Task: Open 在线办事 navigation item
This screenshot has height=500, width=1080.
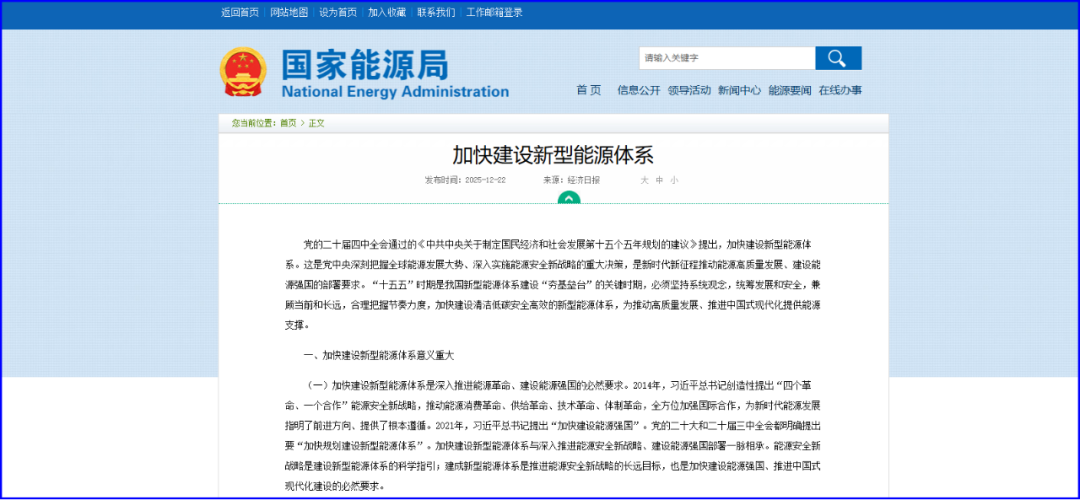Action: (x=839, y=90)
